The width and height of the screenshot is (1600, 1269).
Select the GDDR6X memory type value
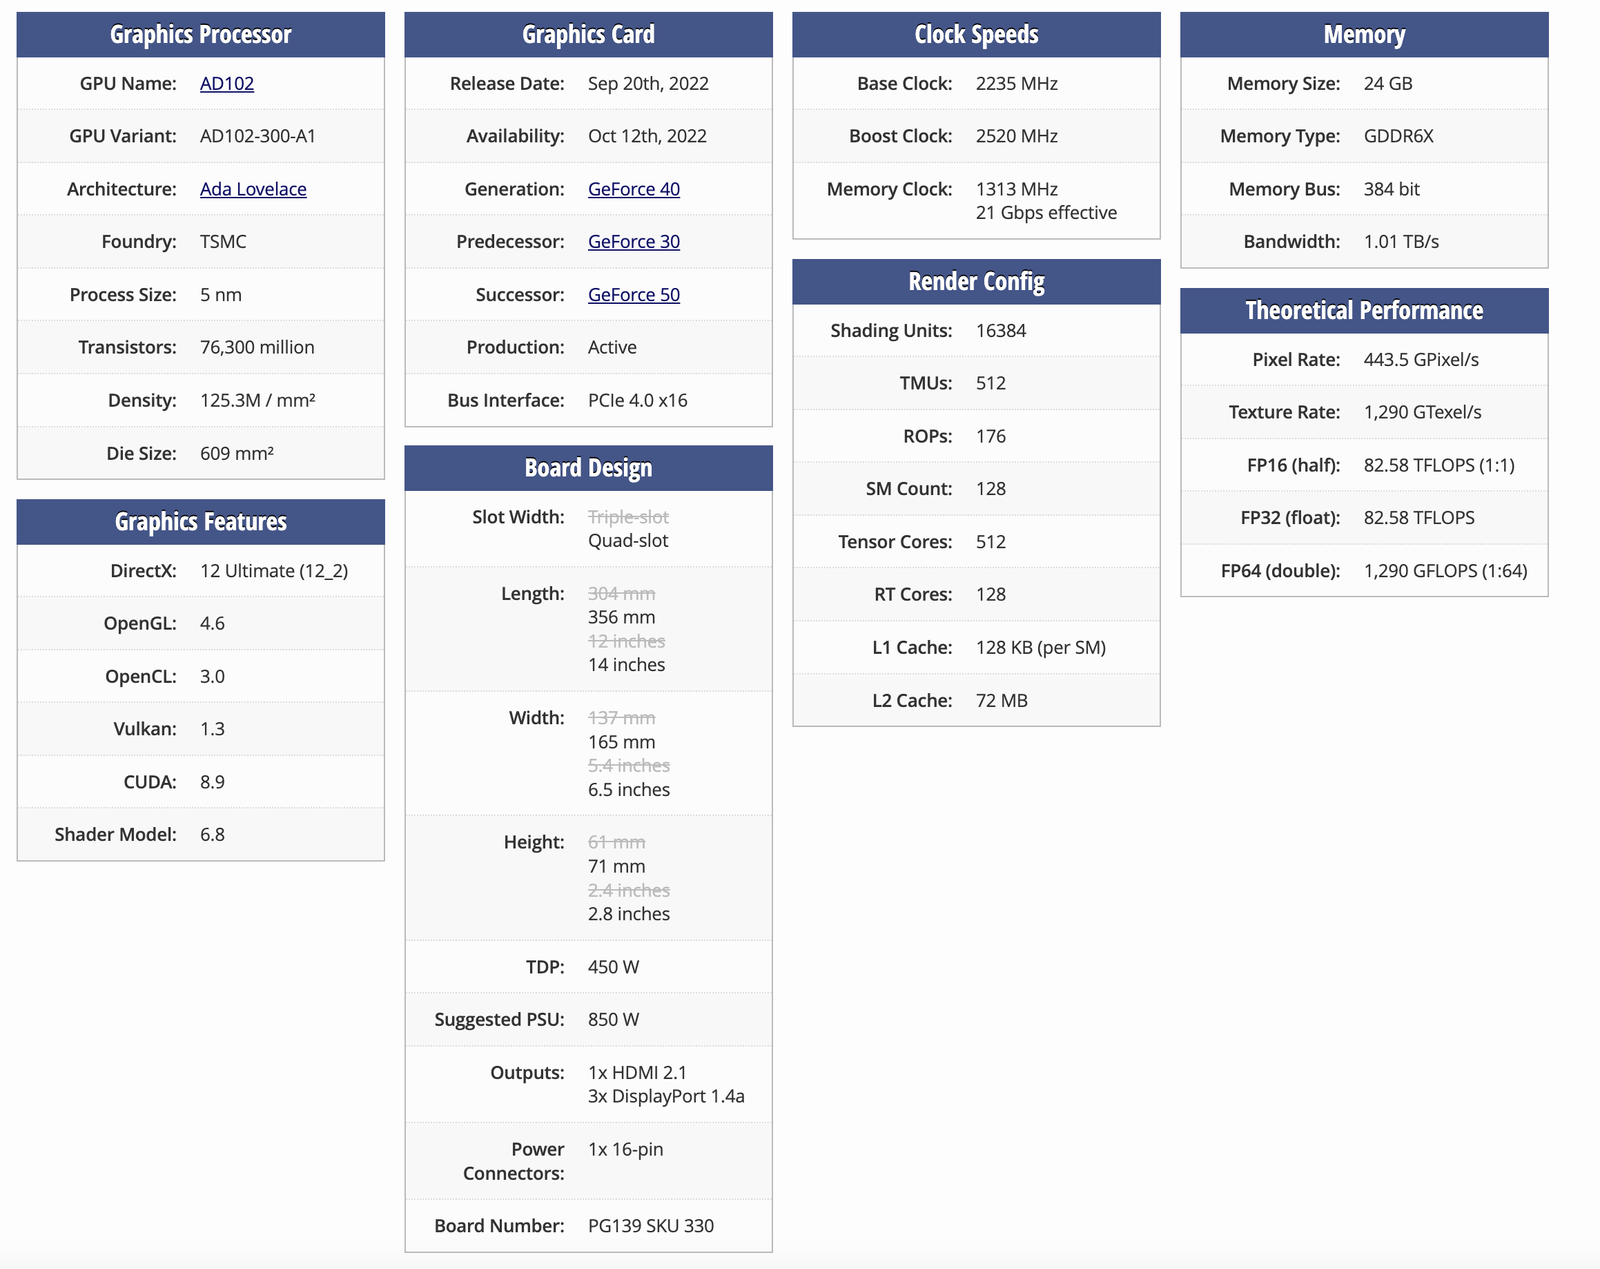tap(1398, 137)
